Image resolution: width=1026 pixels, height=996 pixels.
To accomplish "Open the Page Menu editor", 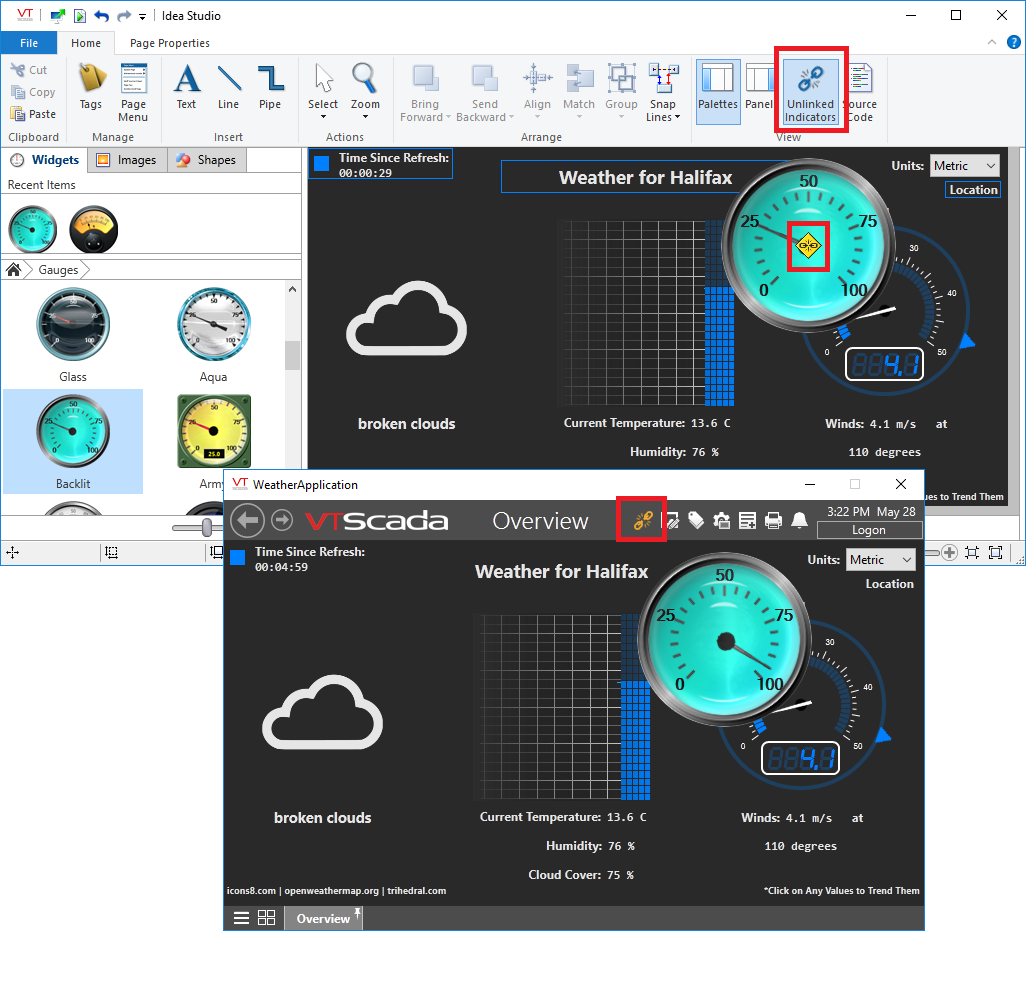I will pyautogui.click(x=133, y=92).
